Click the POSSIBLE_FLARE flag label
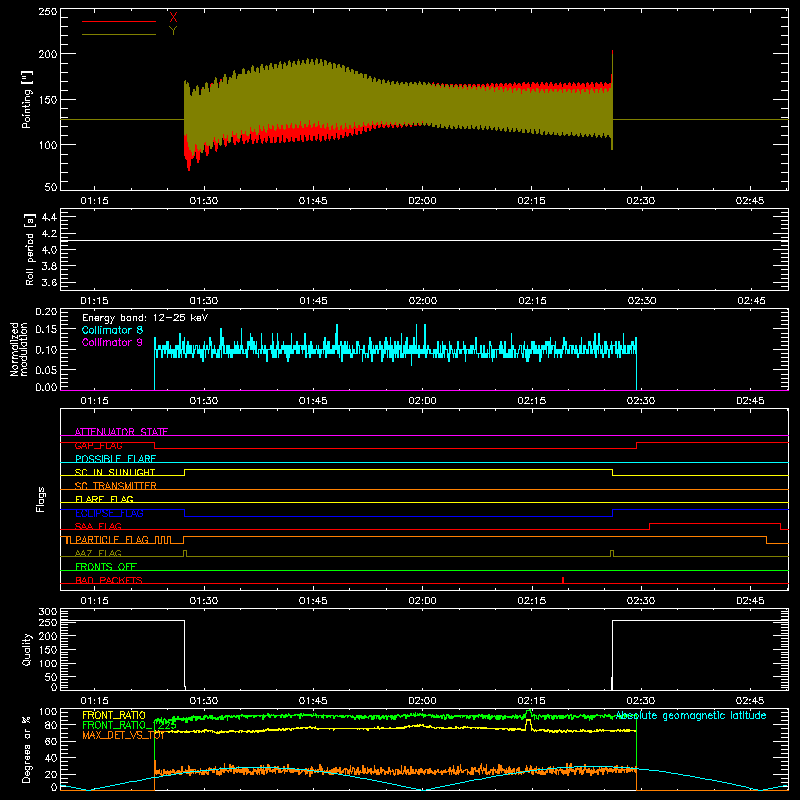This screenshot has height=800, width=800. [x=115, y=459]
